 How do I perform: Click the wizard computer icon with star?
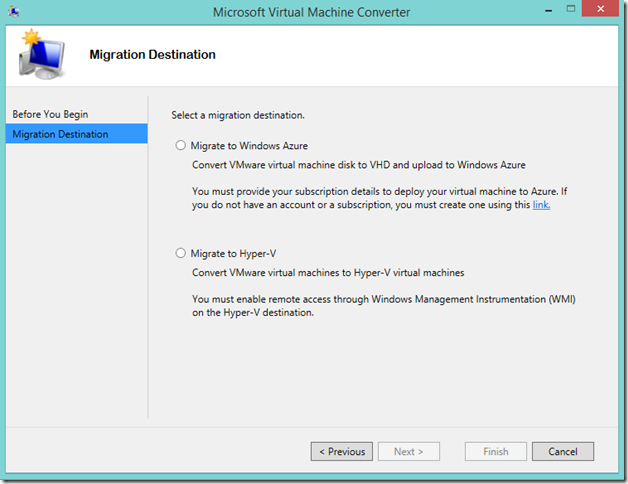(x=42, y=54)
